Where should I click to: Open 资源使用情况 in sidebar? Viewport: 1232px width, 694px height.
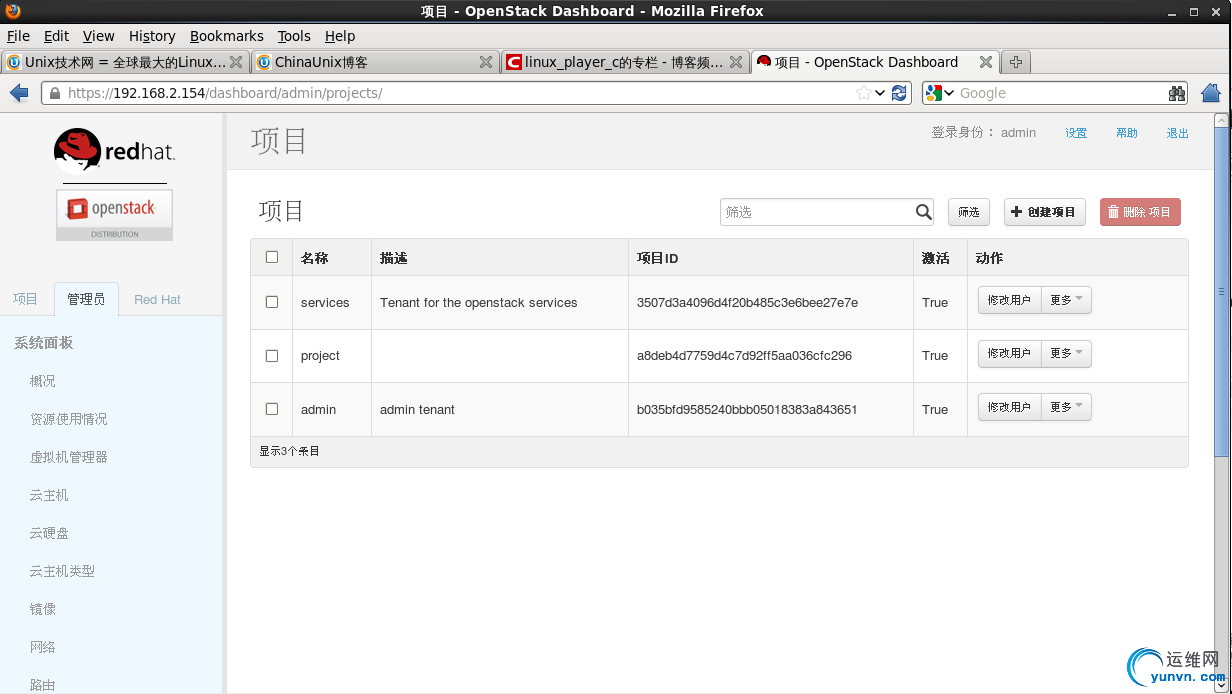point(69,419)
